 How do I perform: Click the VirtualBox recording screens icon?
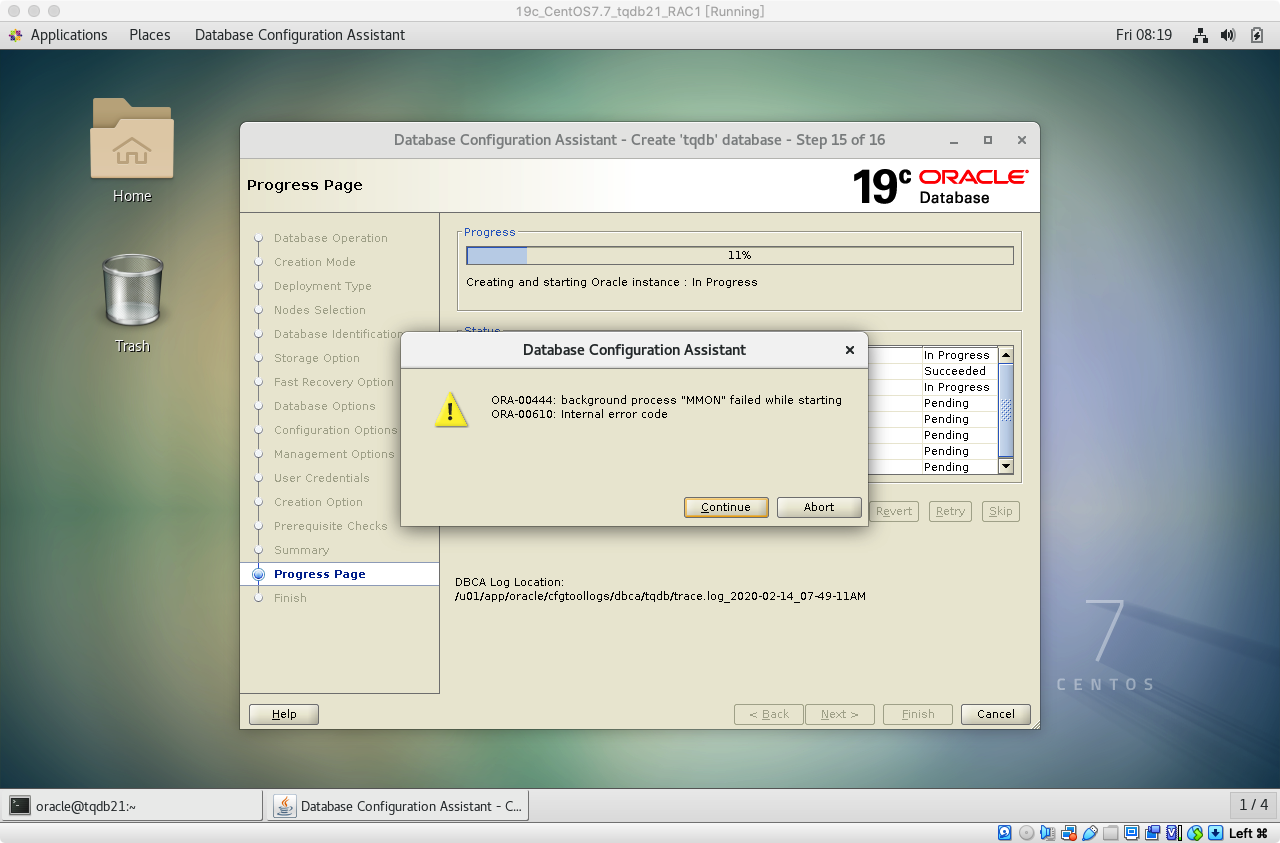pos(1153,832)
